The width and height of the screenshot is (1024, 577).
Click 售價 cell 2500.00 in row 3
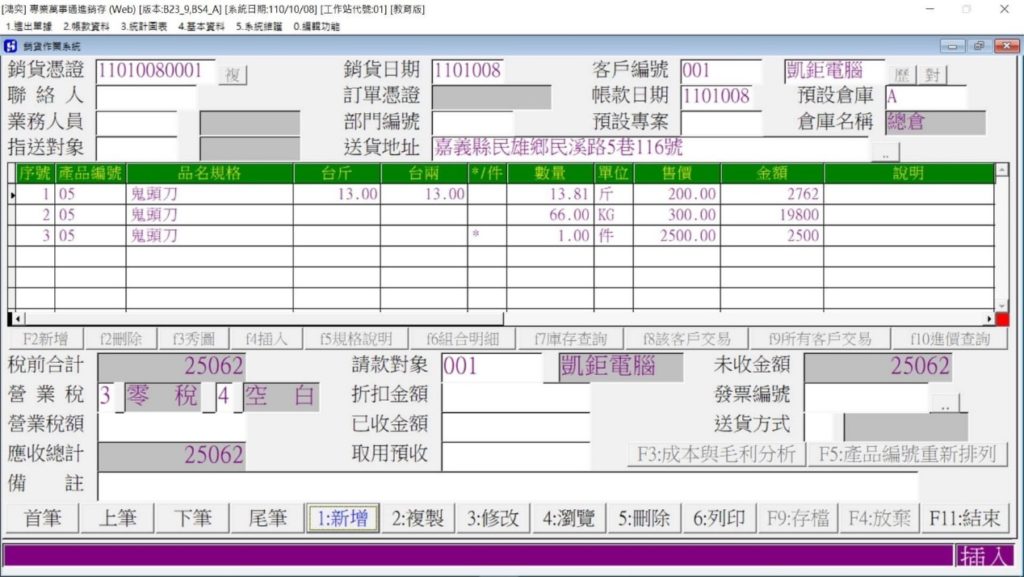tap(677, 236)
